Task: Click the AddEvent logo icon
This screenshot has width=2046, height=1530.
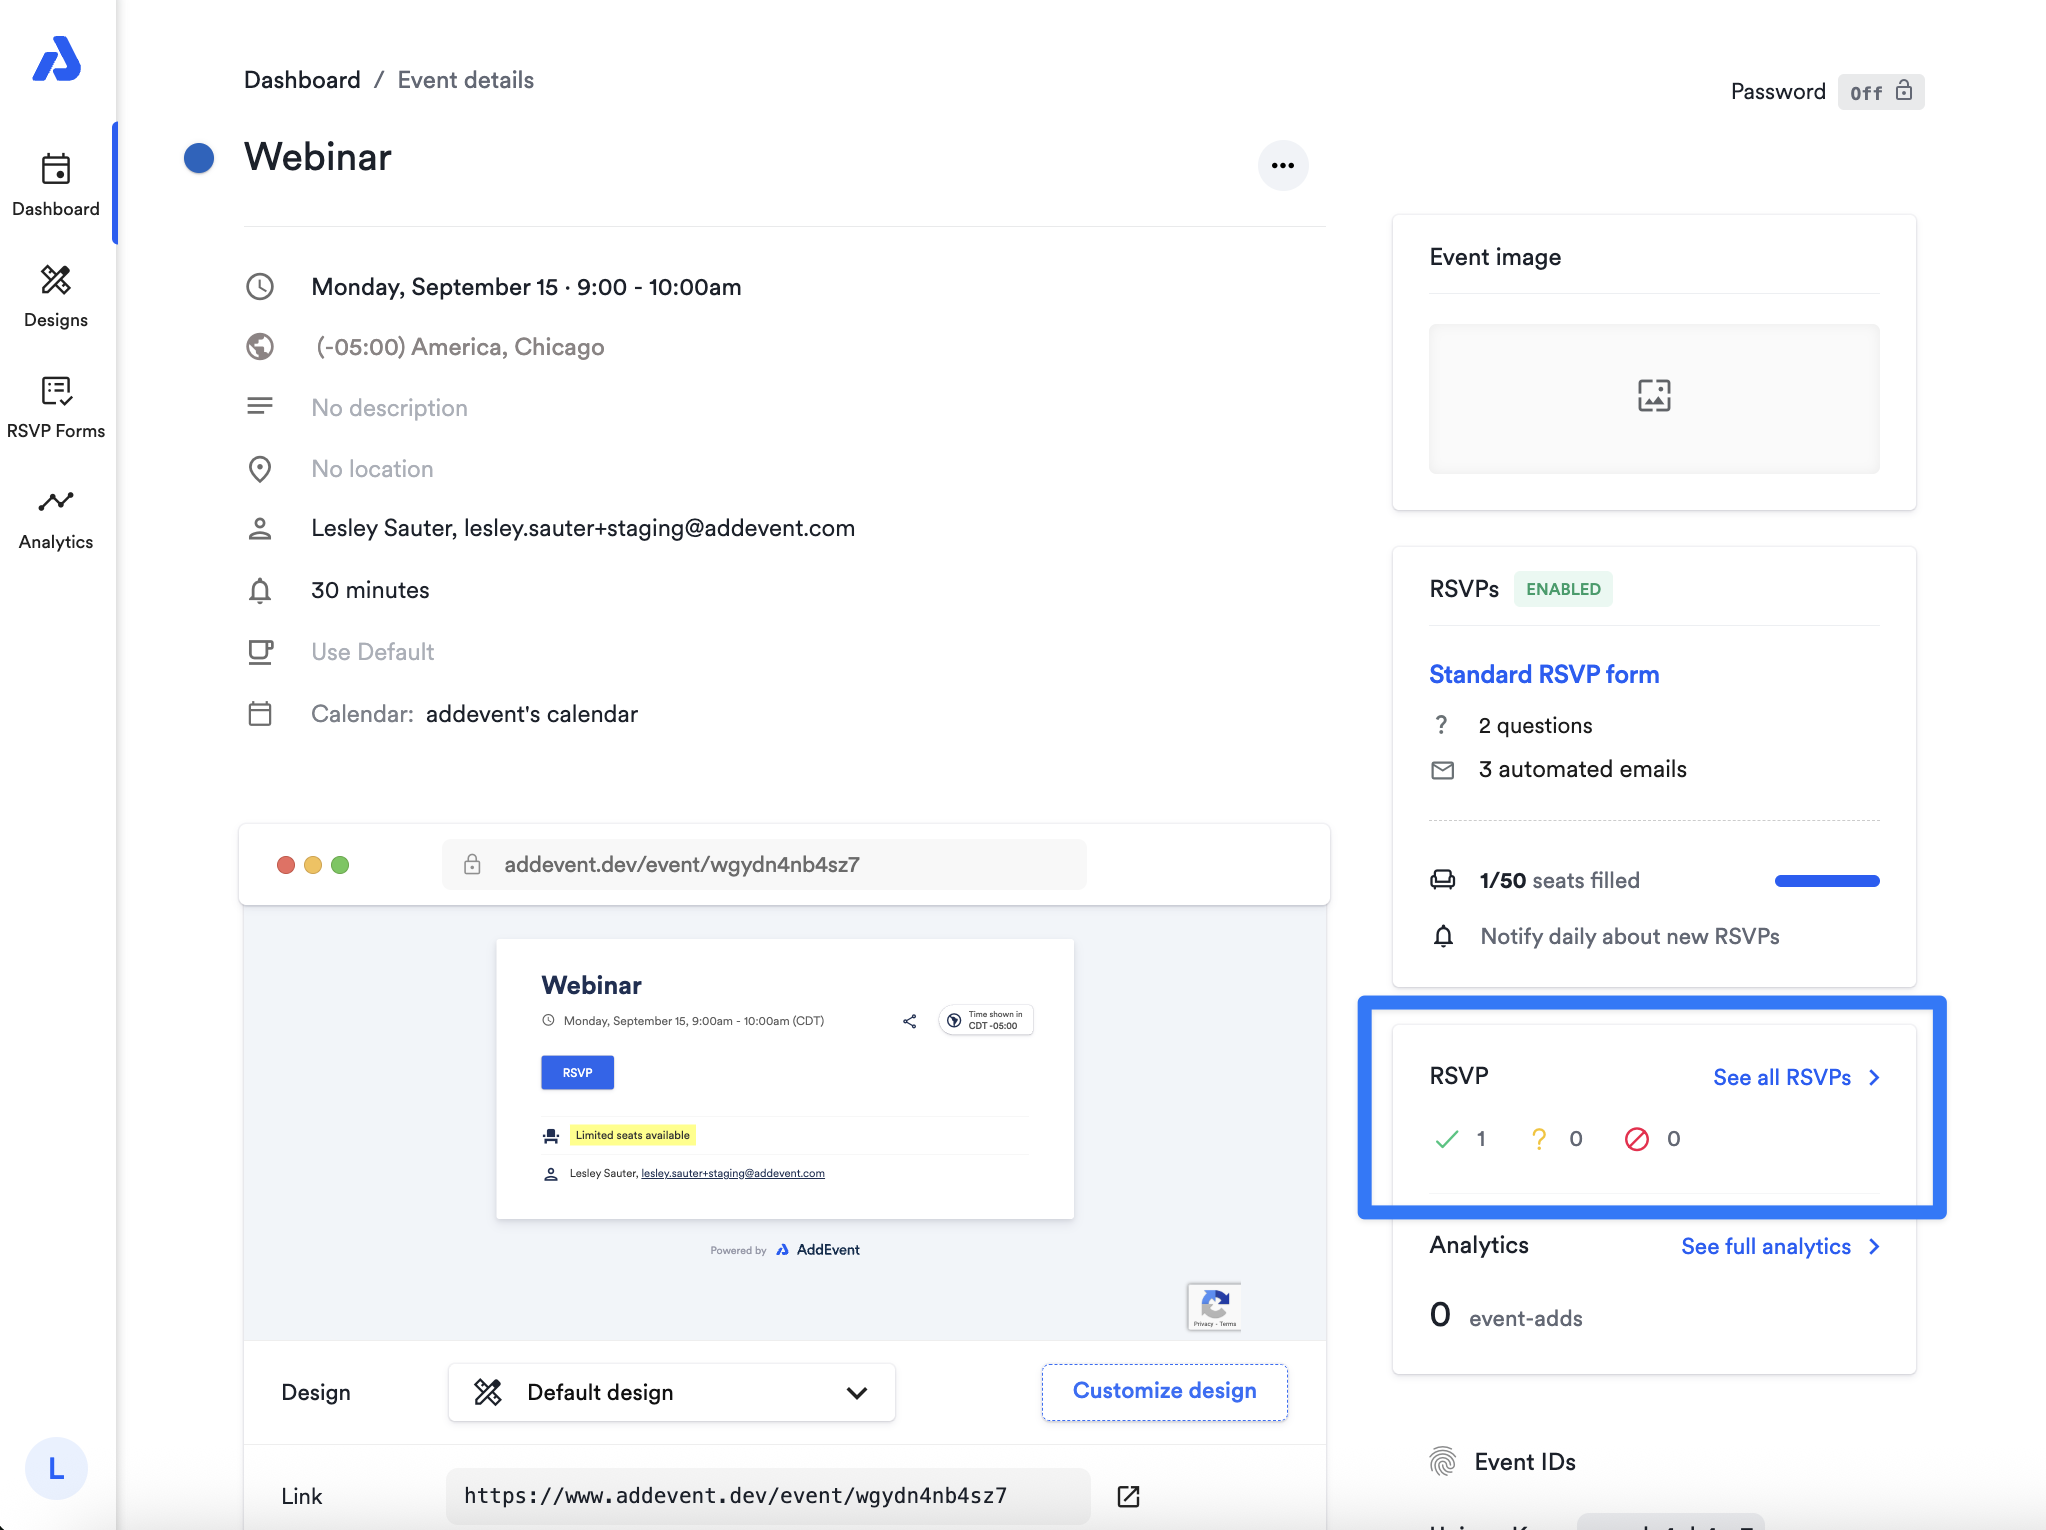Action: tap(56, 60)
